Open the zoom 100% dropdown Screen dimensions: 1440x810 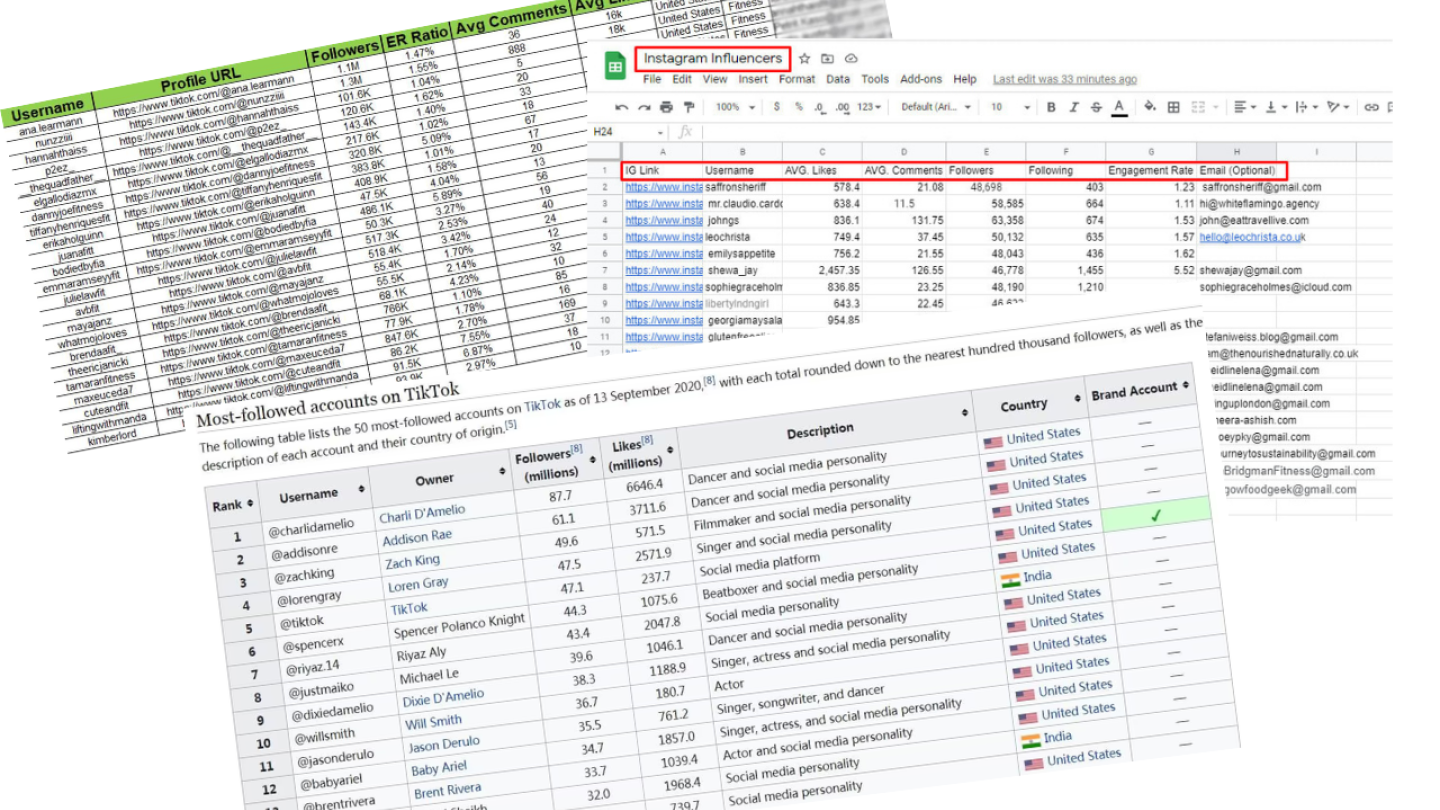click(735, 107)
